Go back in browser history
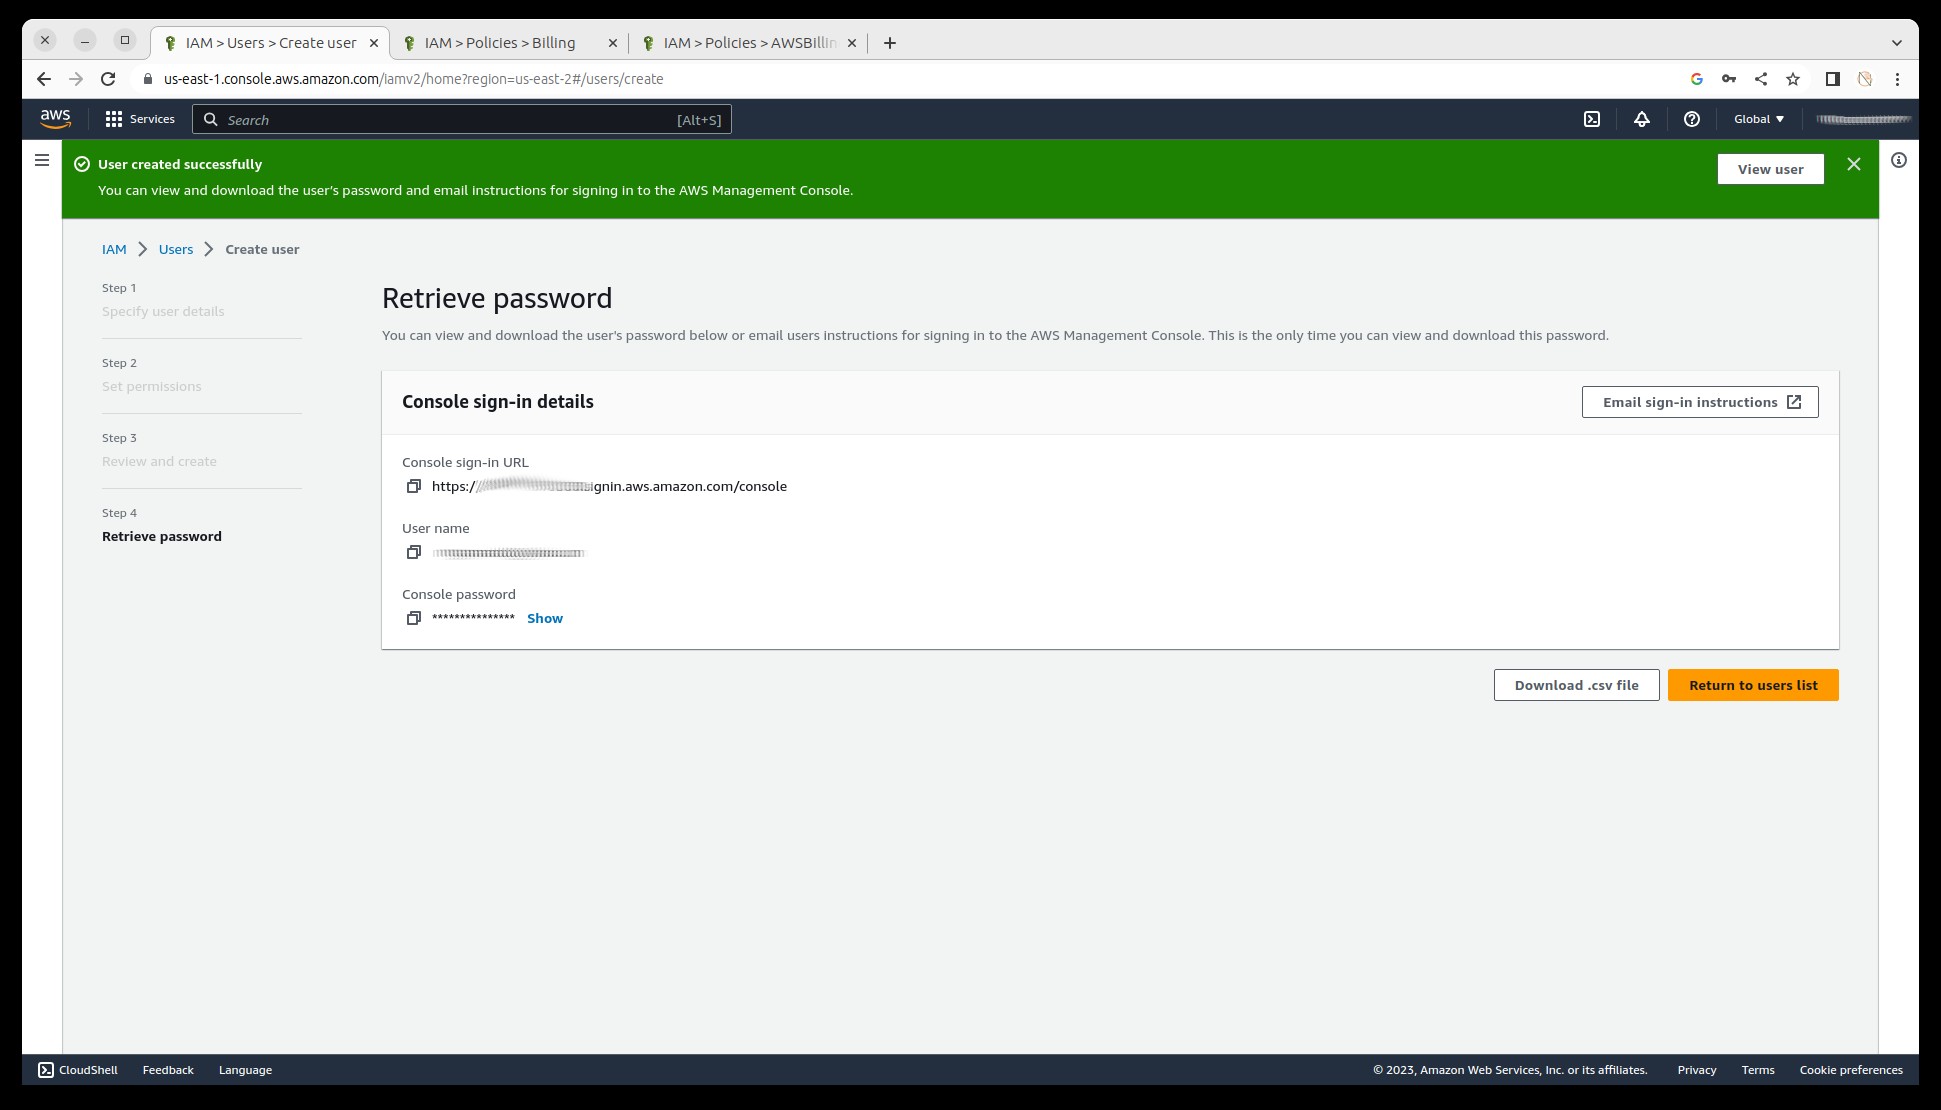Viewport: 1941px width, 1110px height. (44, 79)
